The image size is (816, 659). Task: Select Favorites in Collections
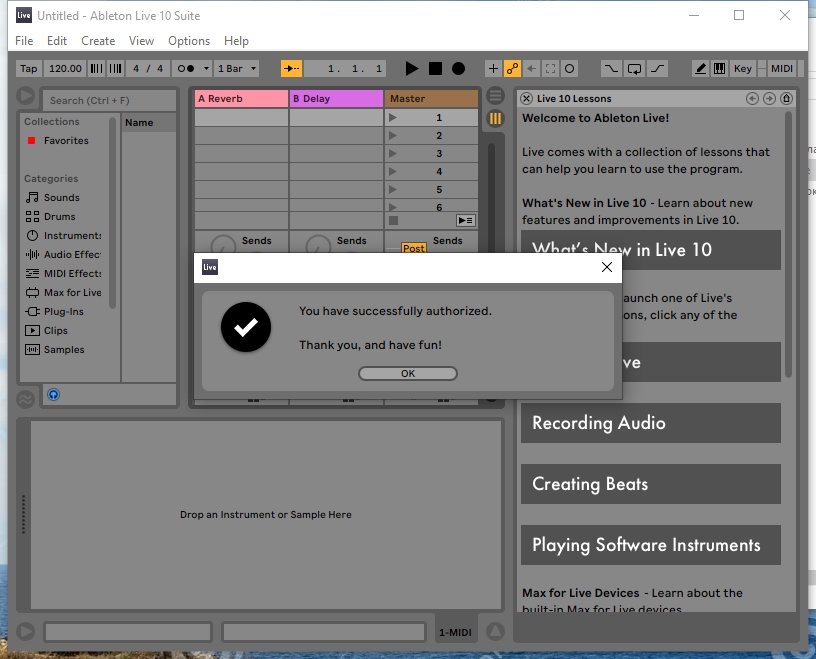[x=66, y=141]
